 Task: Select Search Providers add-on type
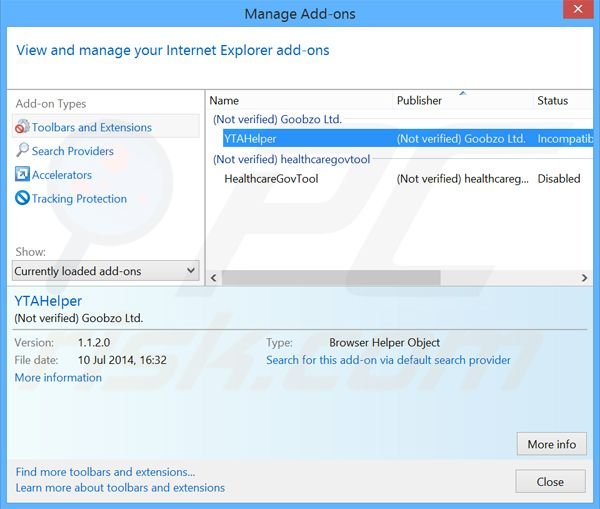point(72,151)
